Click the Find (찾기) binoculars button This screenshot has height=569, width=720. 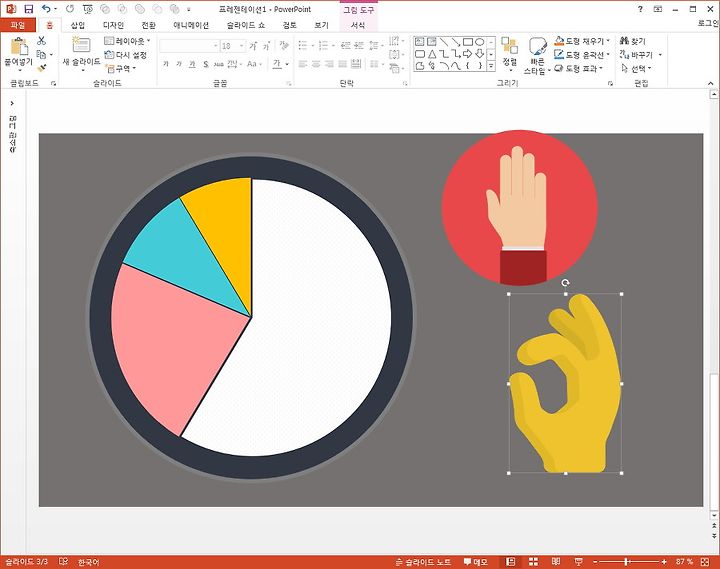633,41
